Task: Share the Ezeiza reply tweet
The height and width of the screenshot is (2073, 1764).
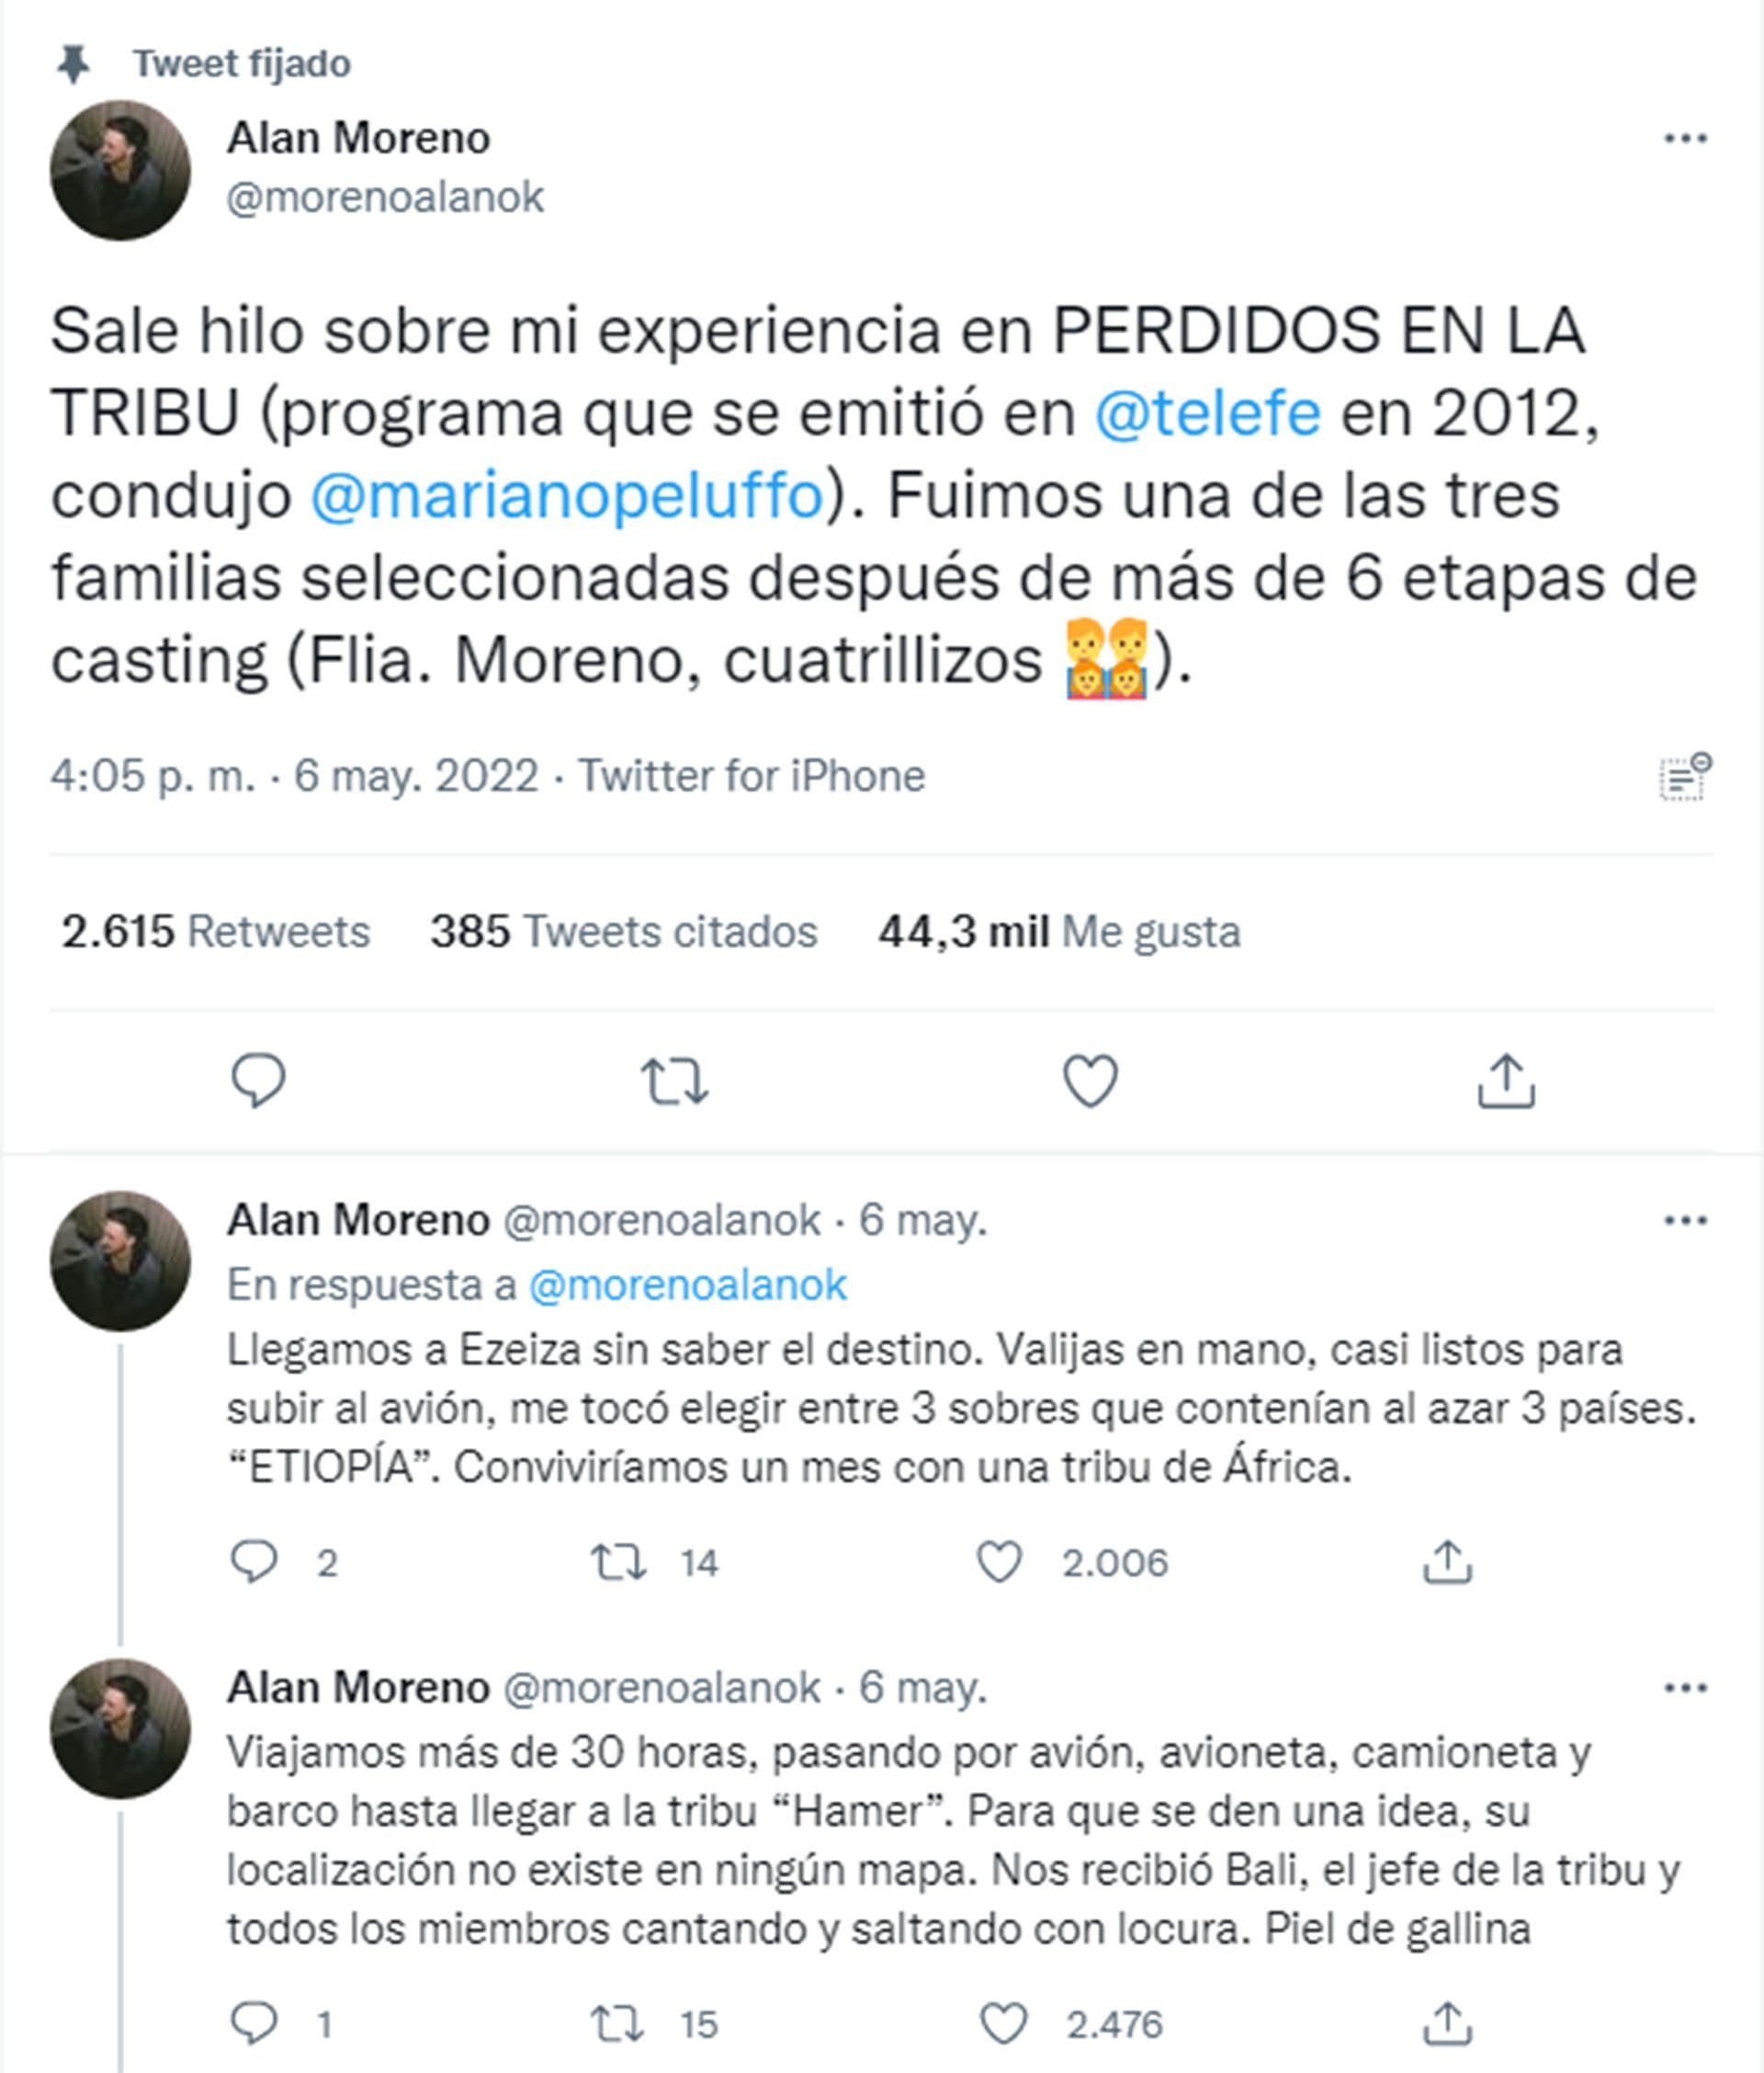Action: tap(1447, 1562)
